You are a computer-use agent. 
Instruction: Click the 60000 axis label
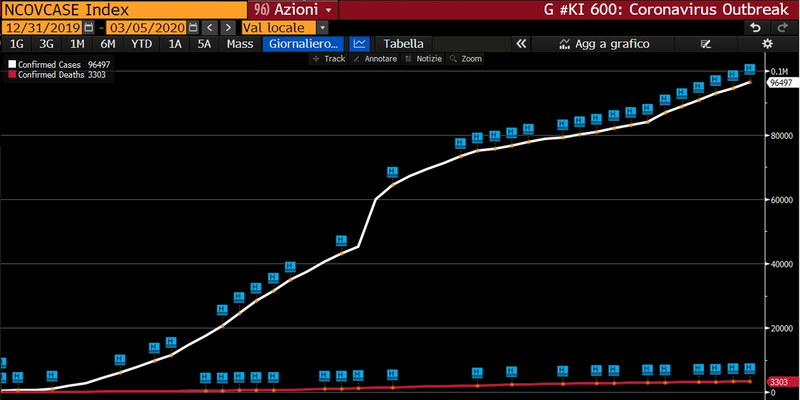pos(782,199)
